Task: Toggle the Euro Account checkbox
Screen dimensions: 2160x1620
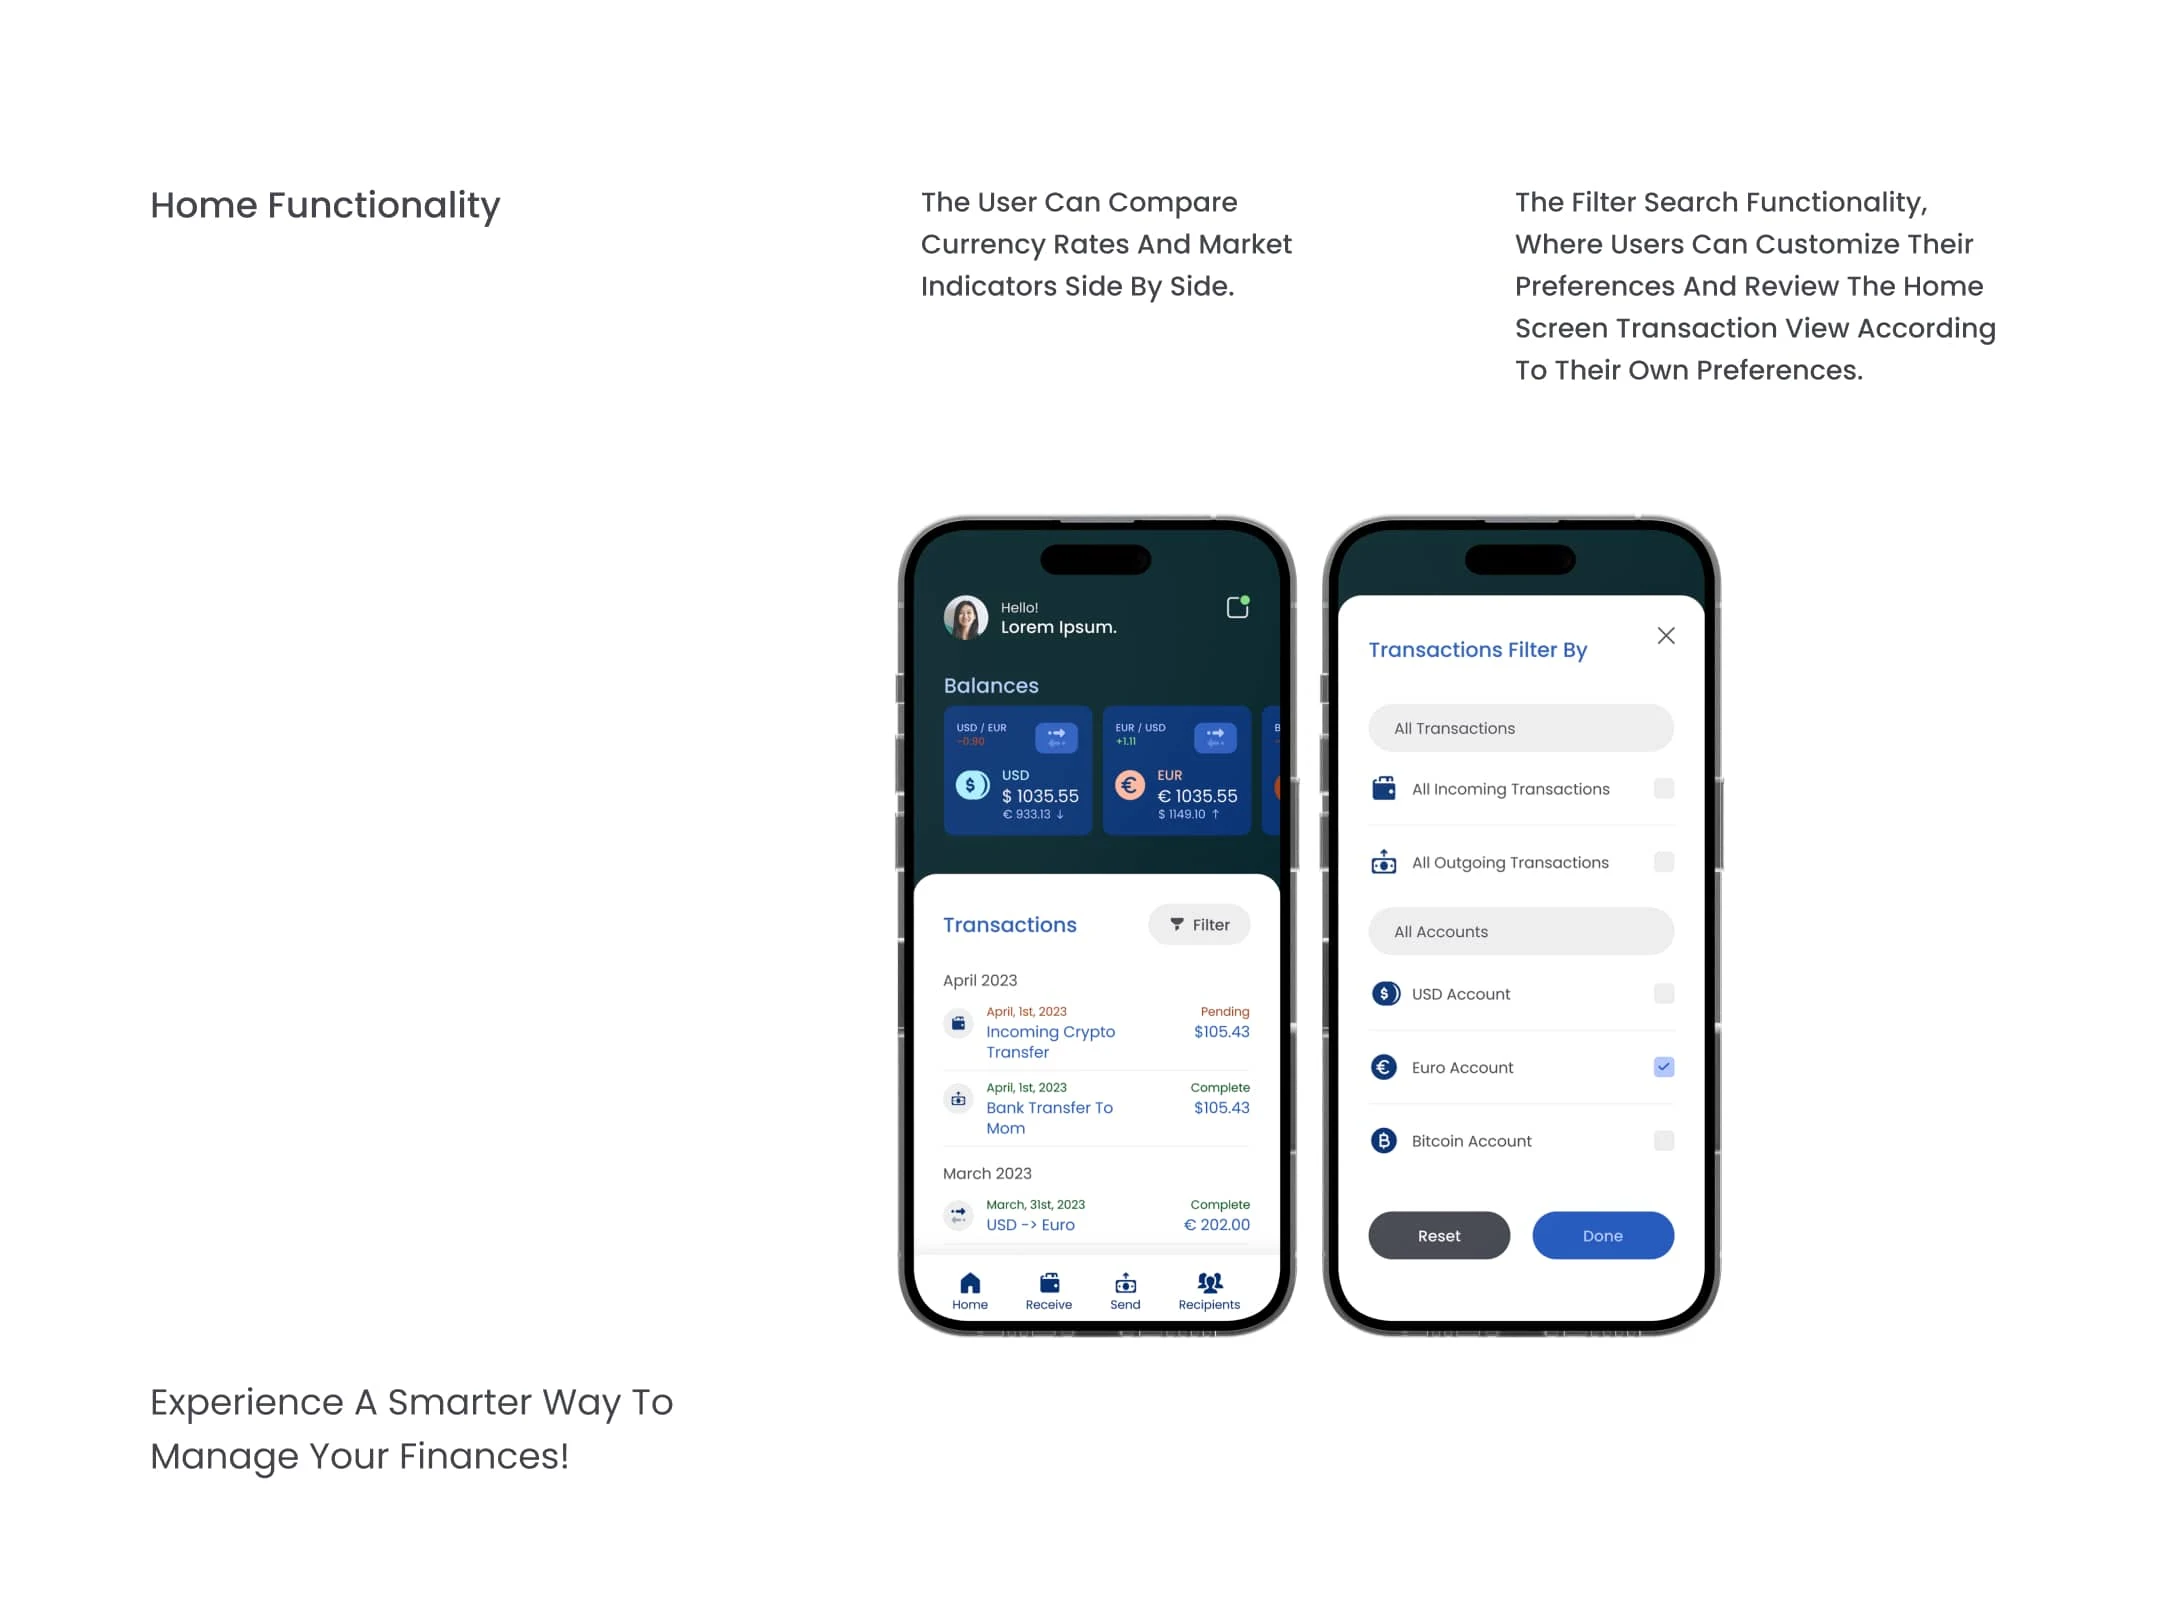Action: point(1663,1067)
